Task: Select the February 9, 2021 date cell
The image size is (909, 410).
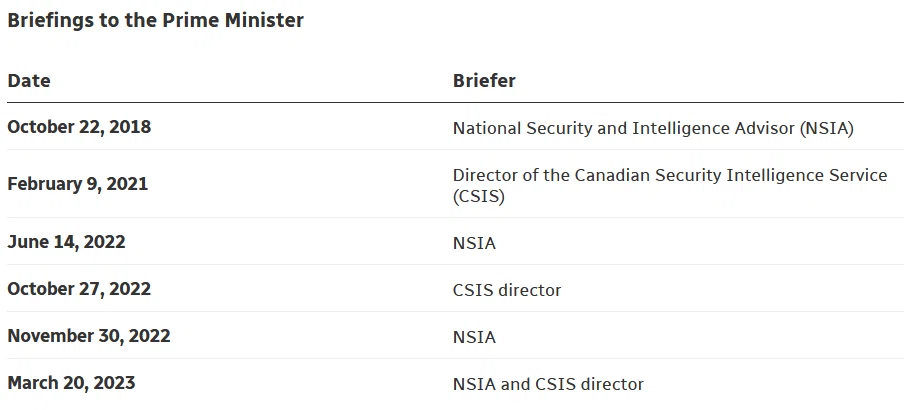Action: [77, 184]
